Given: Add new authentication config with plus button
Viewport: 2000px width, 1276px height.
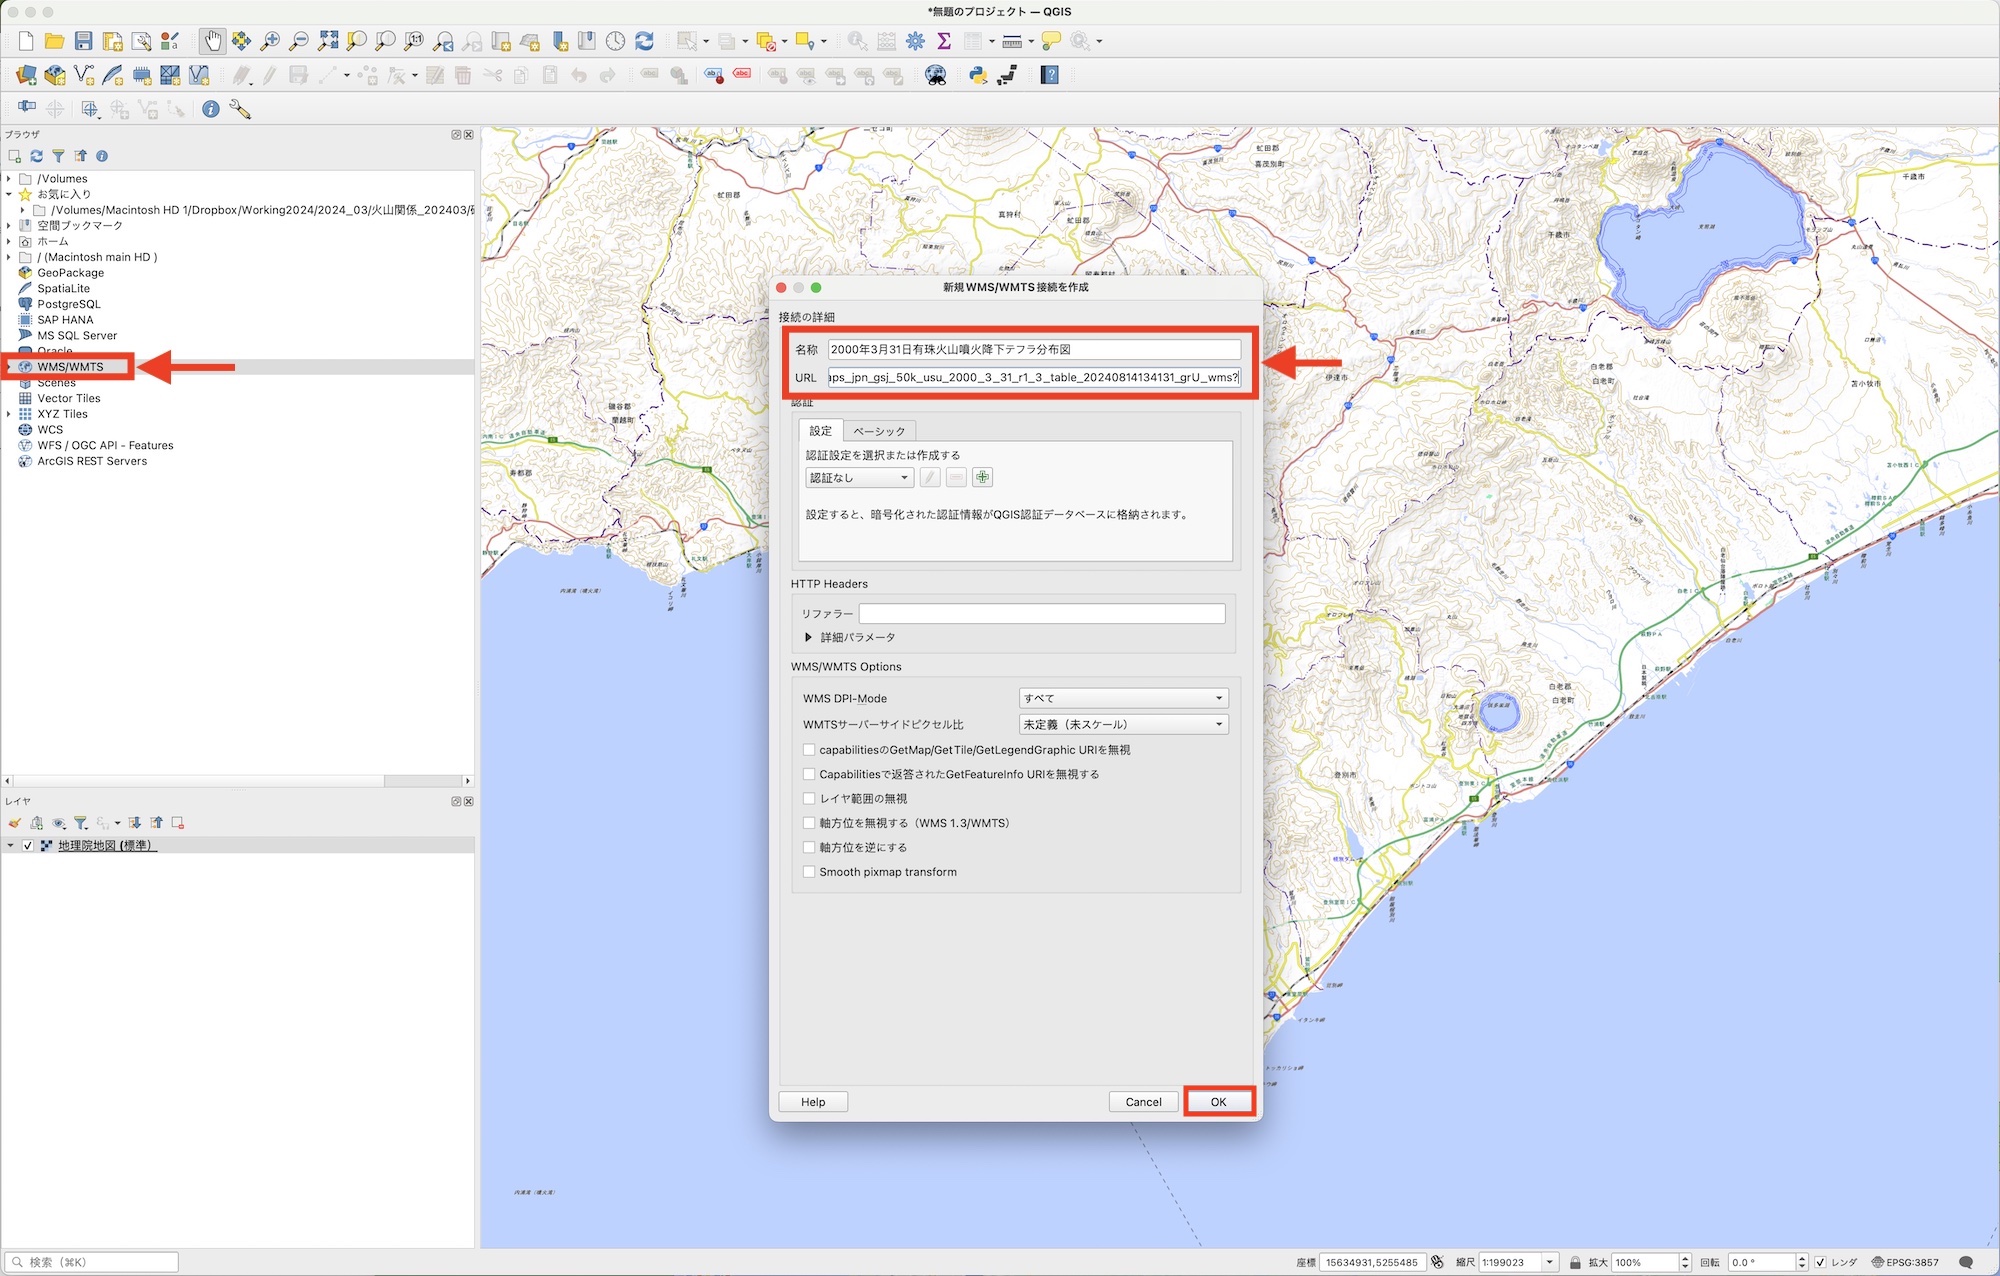Looking at the screenshot, I should [x=983, y=478].
